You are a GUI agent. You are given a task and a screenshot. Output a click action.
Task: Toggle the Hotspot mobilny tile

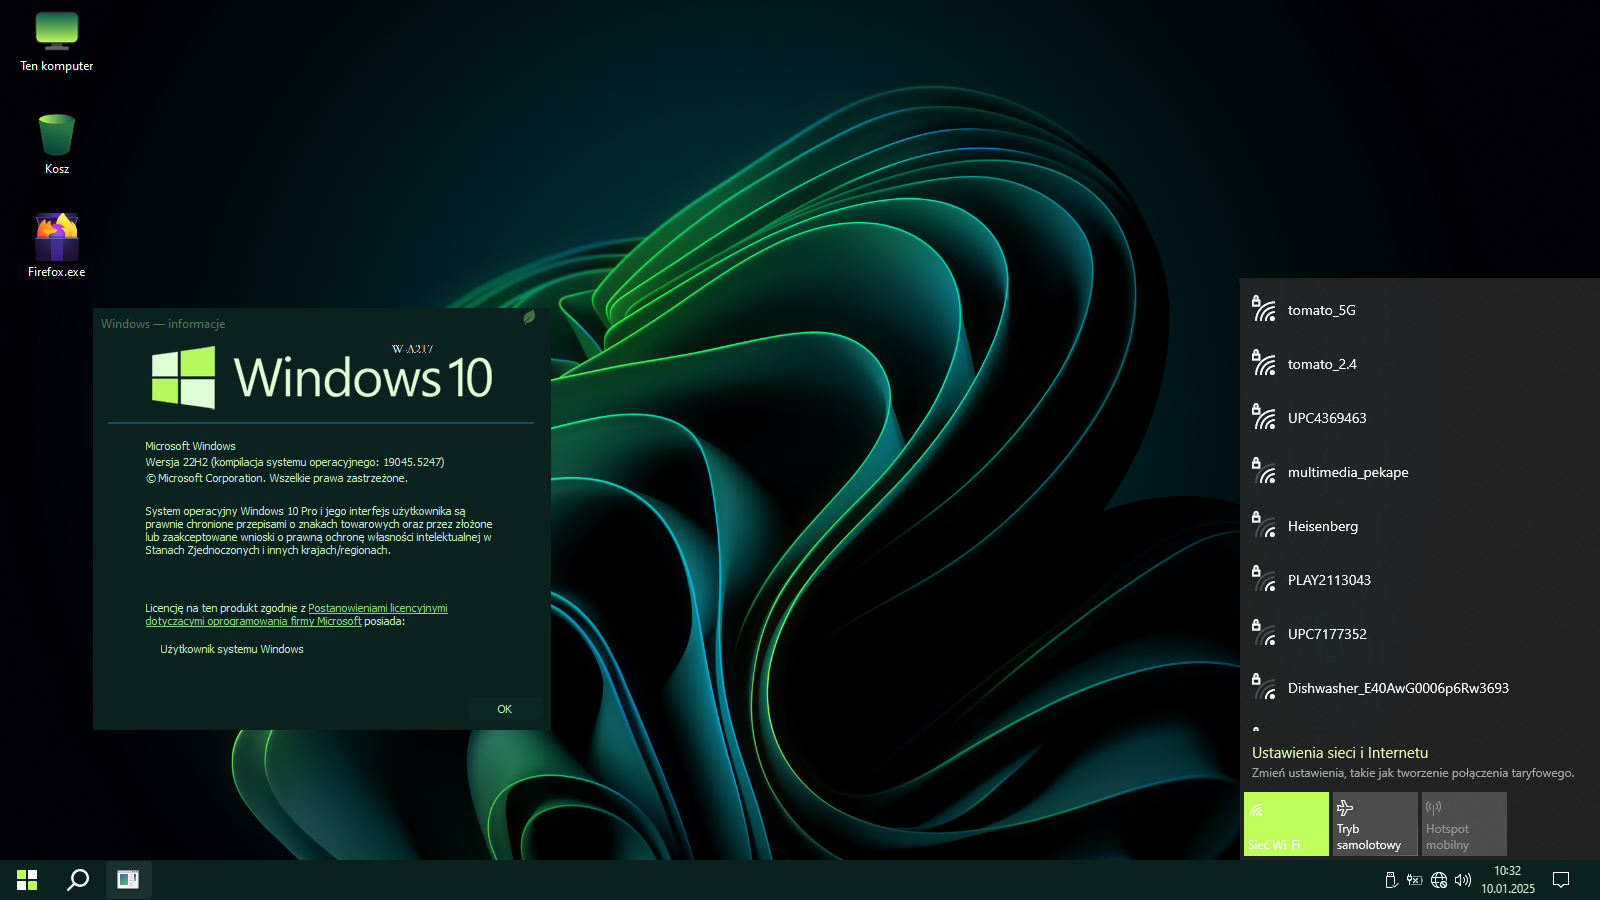[1463, 824]
